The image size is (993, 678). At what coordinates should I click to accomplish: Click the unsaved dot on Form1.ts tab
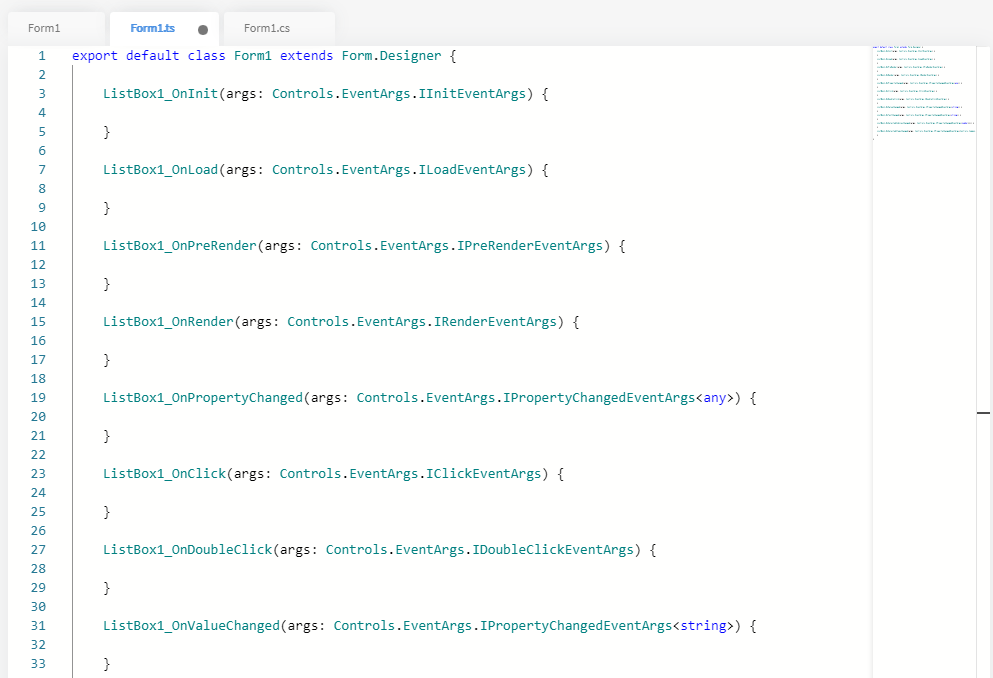point(203,30)
